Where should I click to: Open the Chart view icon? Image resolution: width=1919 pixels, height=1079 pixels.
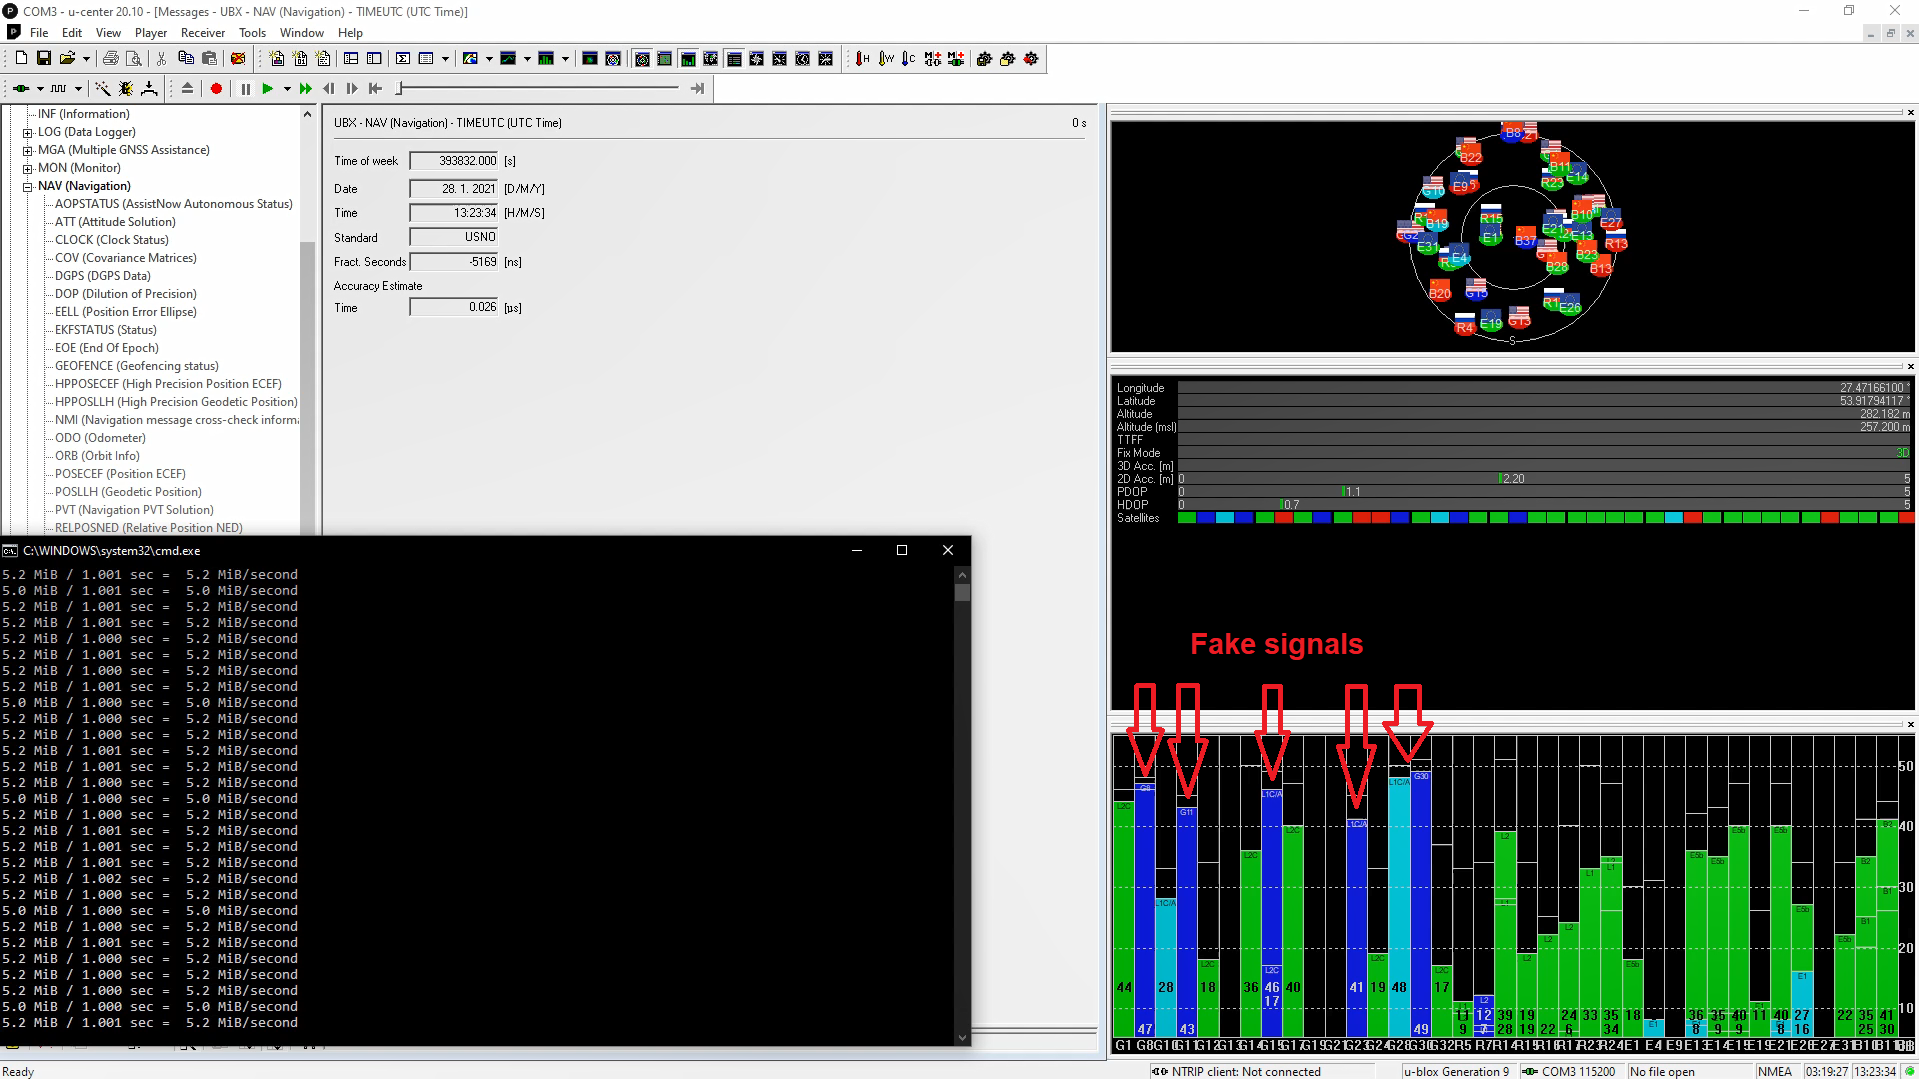[x=508, y=59]
